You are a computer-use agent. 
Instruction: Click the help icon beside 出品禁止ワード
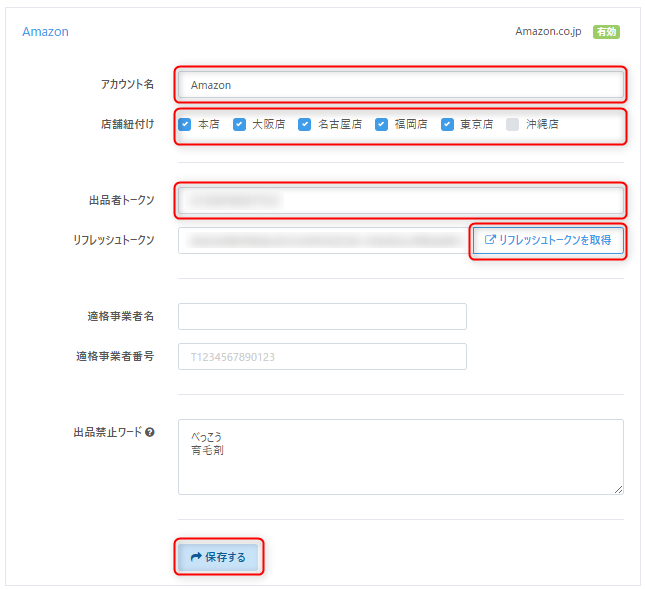click(150, 432)
